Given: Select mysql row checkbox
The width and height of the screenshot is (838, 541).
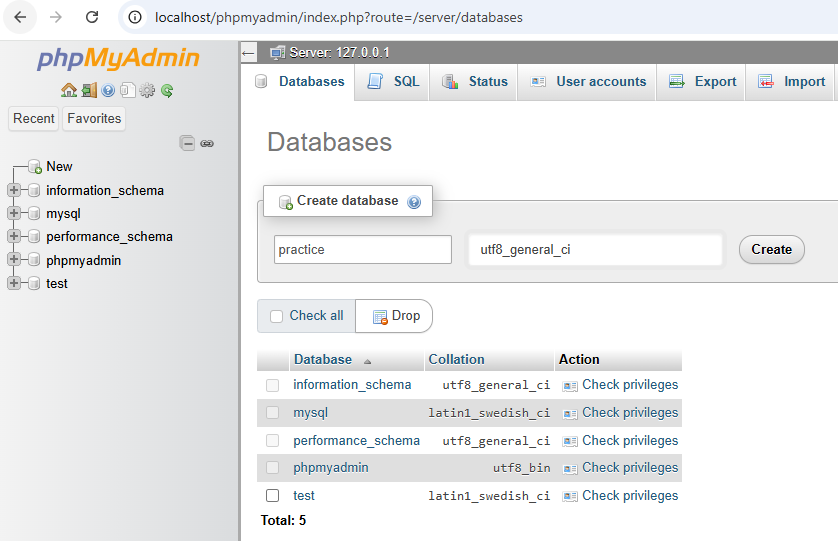Looking at the screenshot, I should pos(273,413).
